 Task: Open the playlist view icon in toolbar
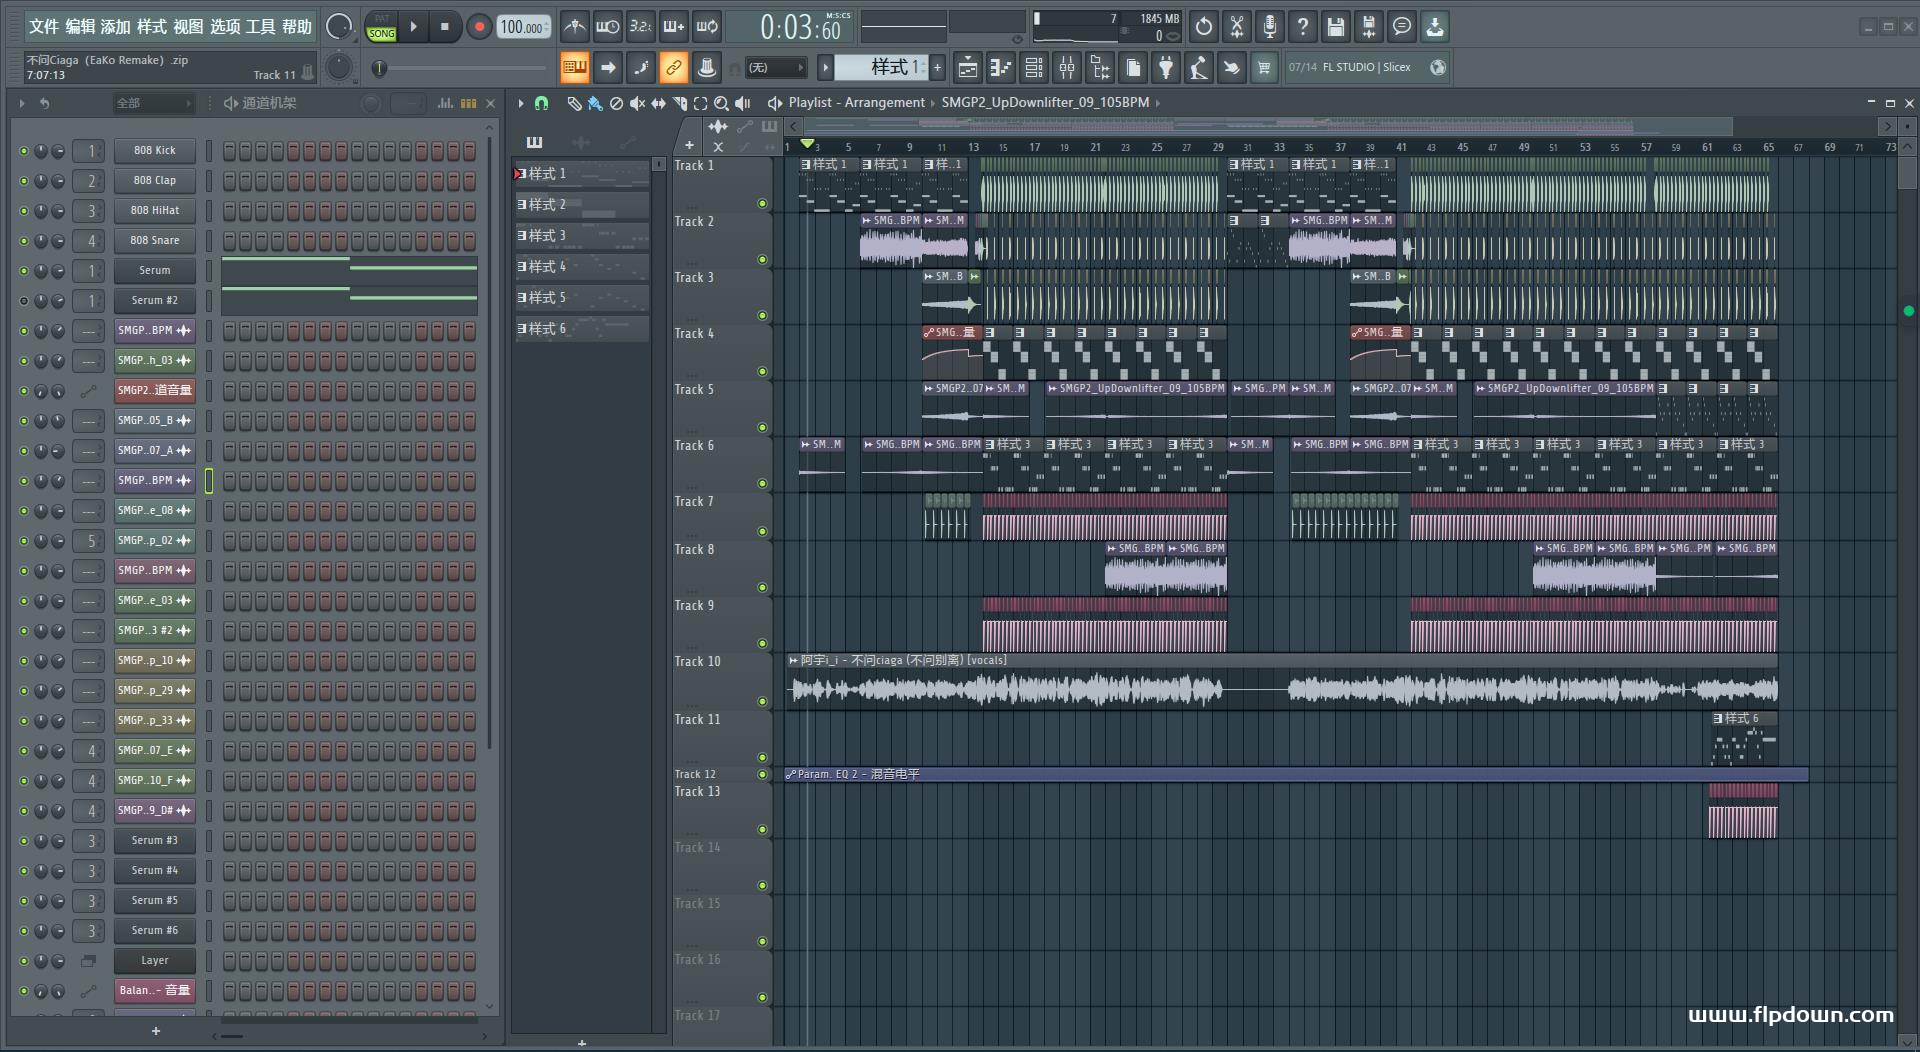point(967,68)
